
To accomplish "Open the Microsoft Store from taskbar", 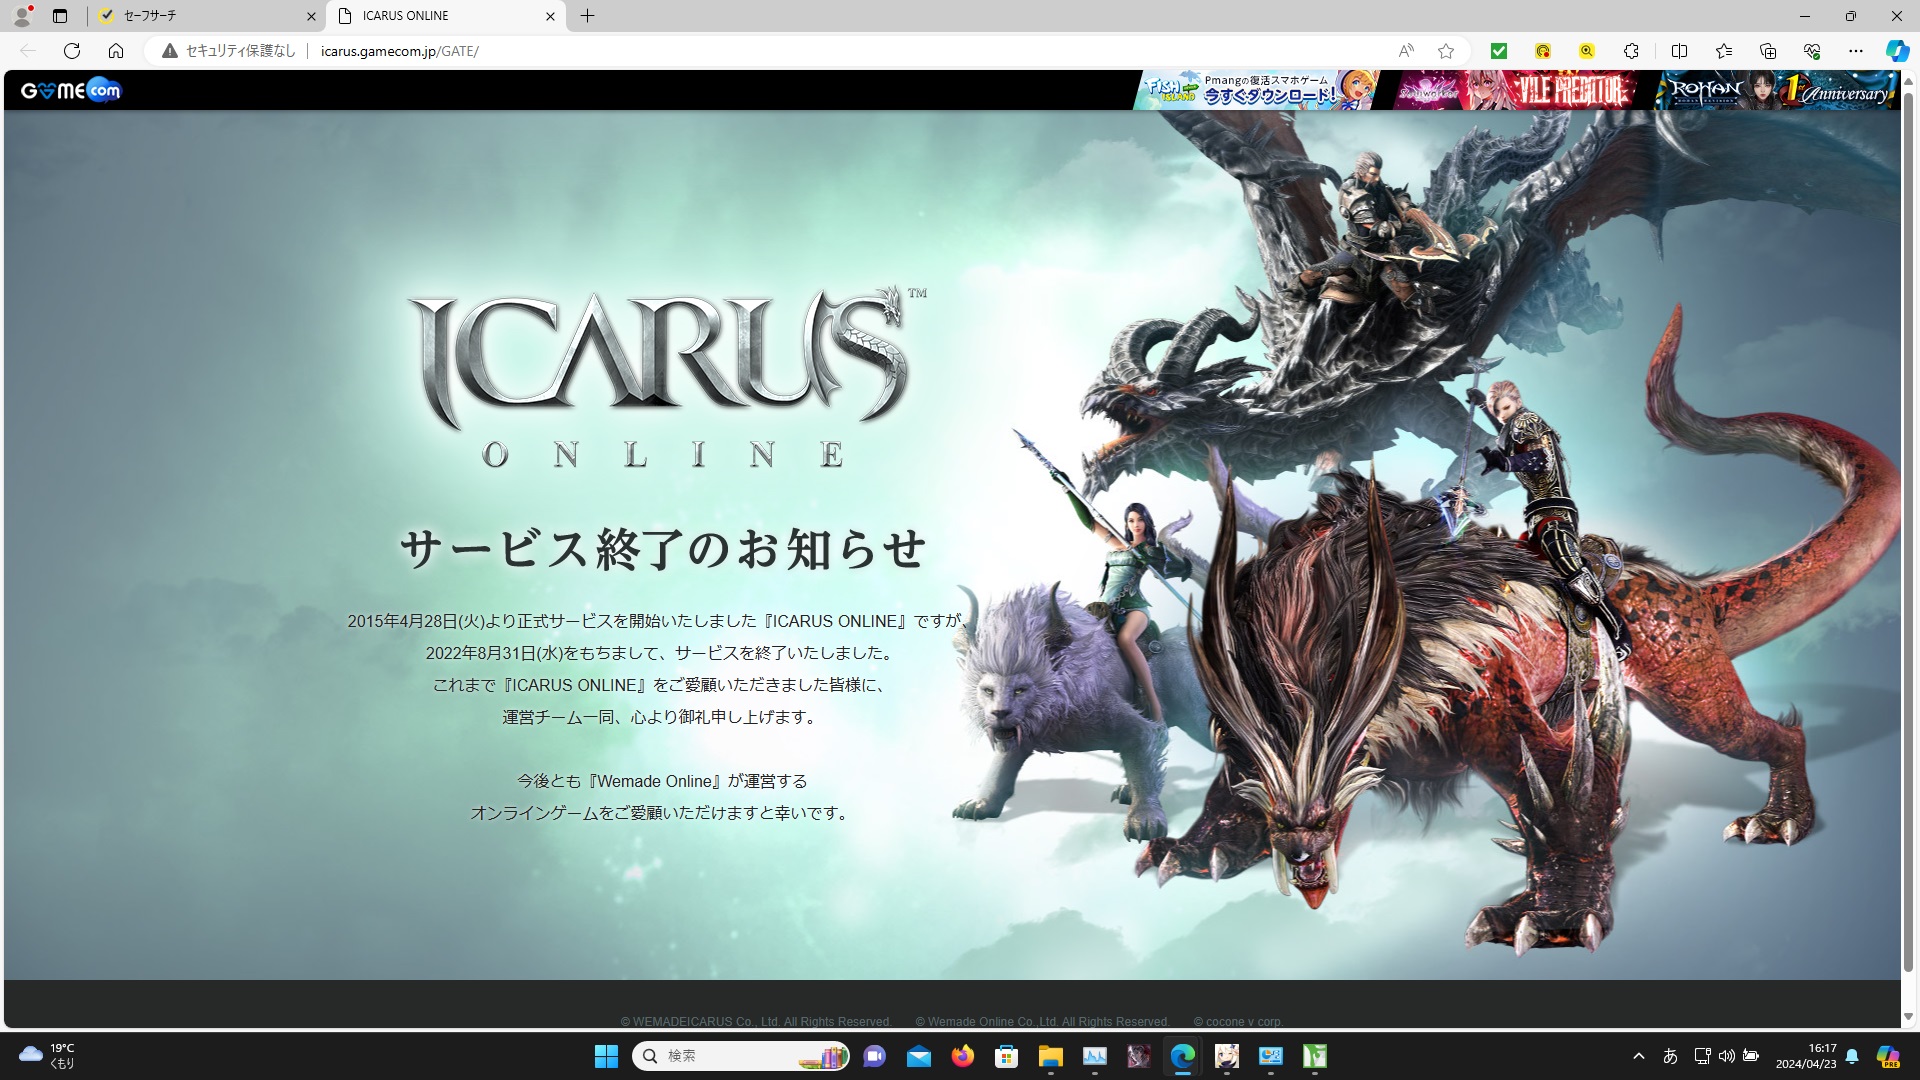I will pos(1005,1057).
